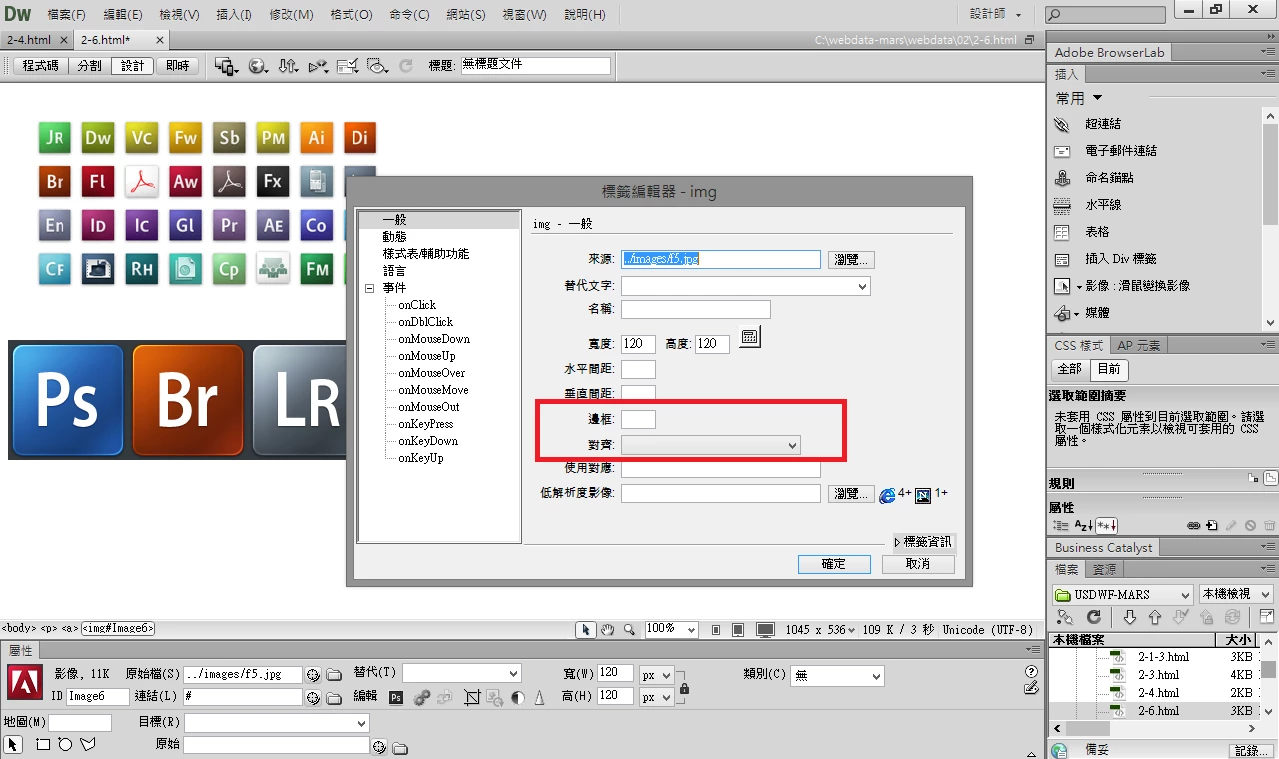Image resolution: width=1279 pixels, height=759 pixels.
Task: Open class dropdown in properties panel
Action: pyautogui.click(x=838, y=677)
